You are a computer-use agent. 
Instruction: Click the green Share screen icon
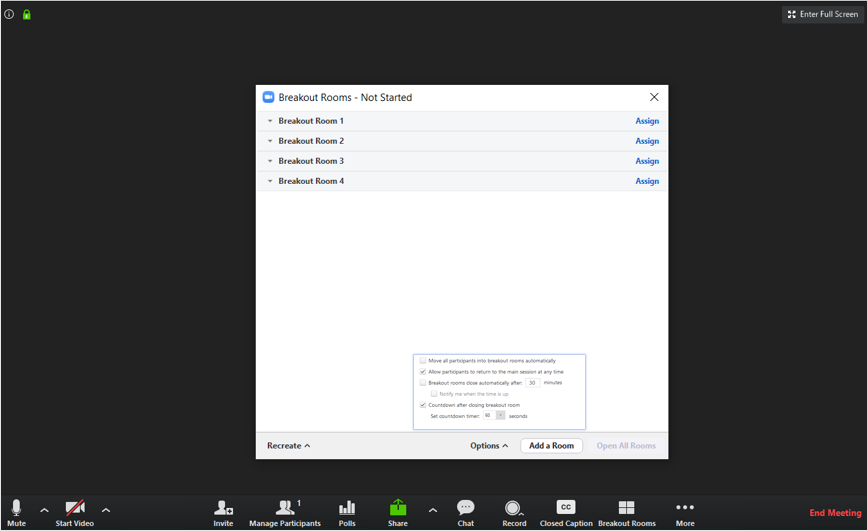click(398, 509)
